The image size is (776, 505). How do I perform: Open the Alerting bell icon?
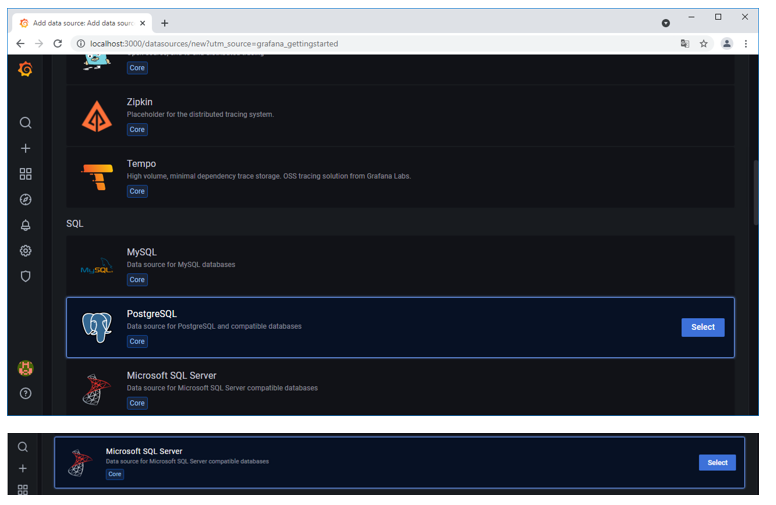pyautogui.click(x=25, y=225)
